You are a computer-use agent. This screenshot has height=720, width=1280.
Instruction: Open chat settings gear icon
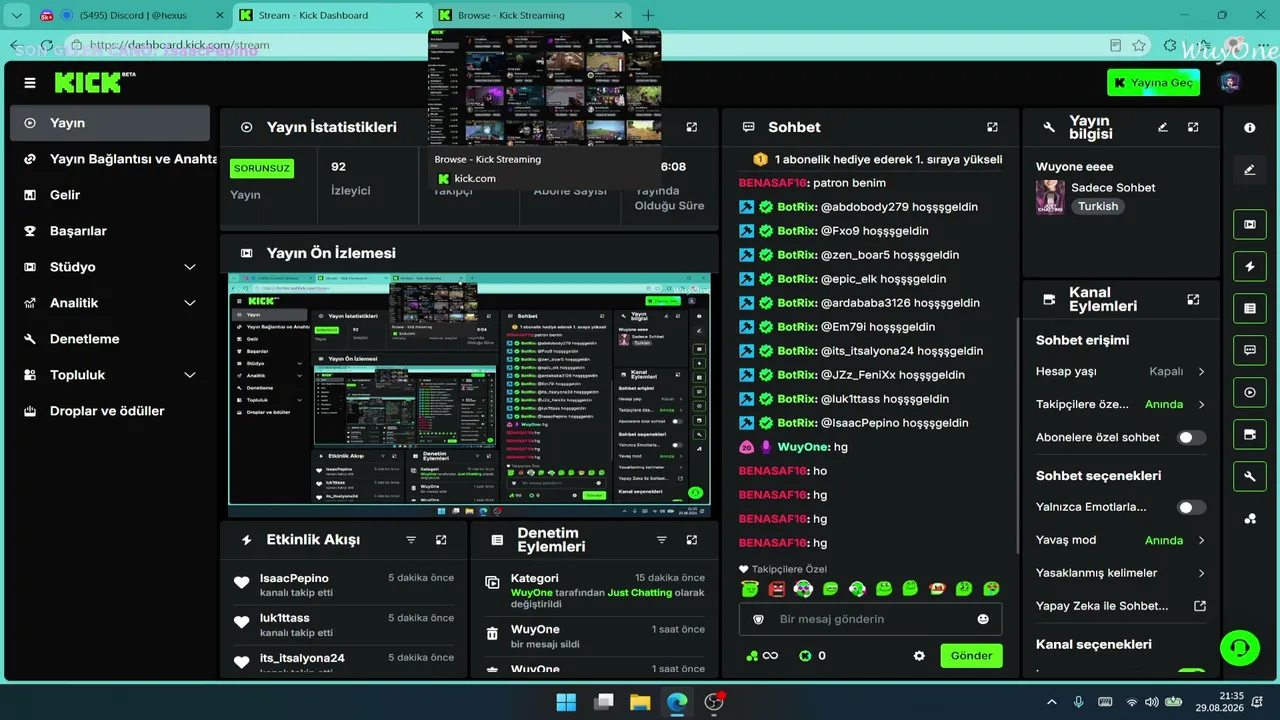coord(919,656)
